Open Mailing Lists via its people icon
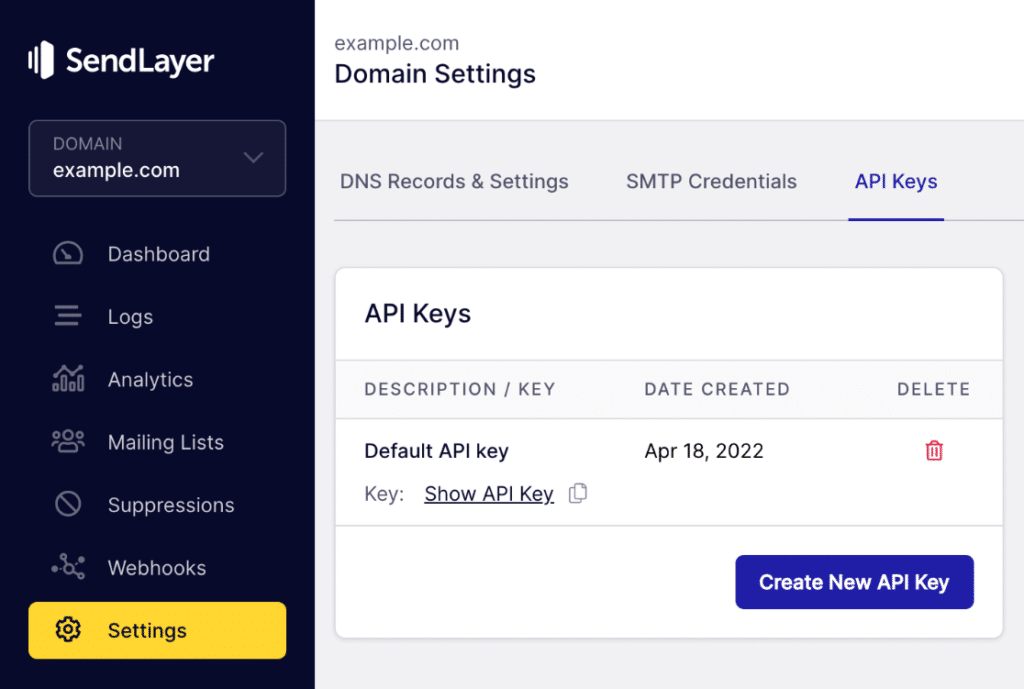Image resolution: width=1024 pixels, height=689 pixels. [67, 442]
